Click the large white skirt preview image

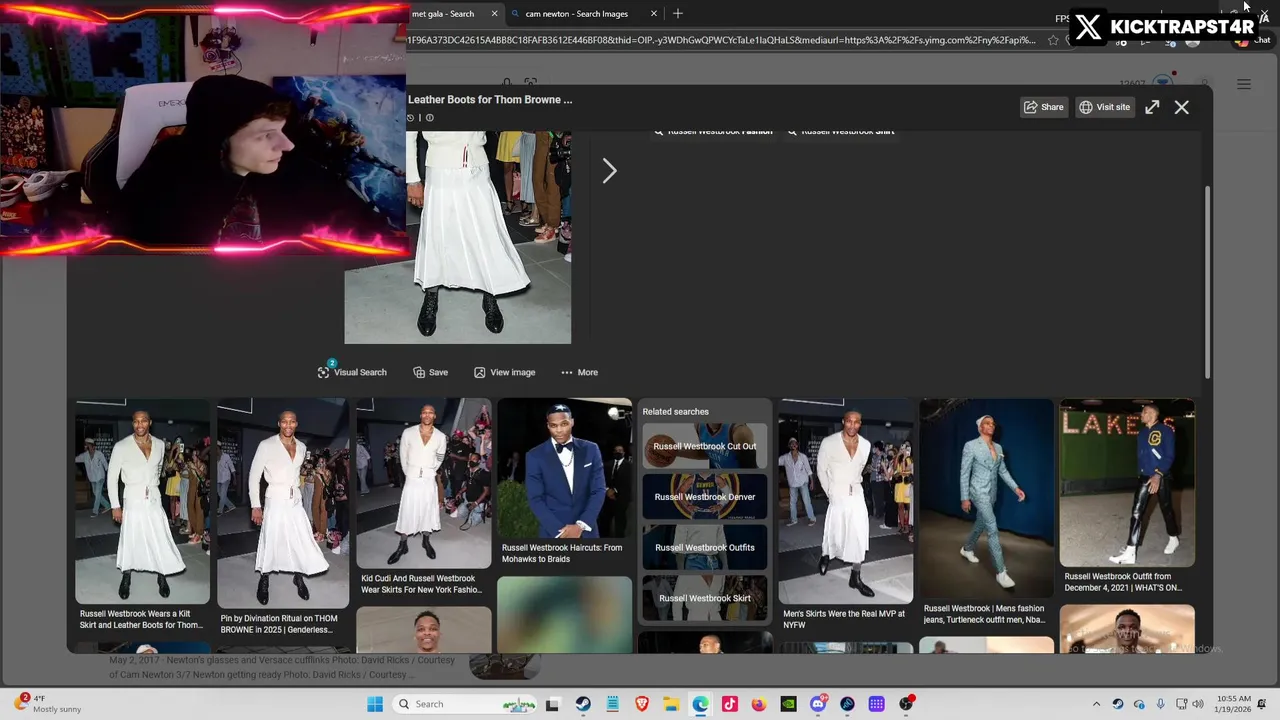click(458, 238)
